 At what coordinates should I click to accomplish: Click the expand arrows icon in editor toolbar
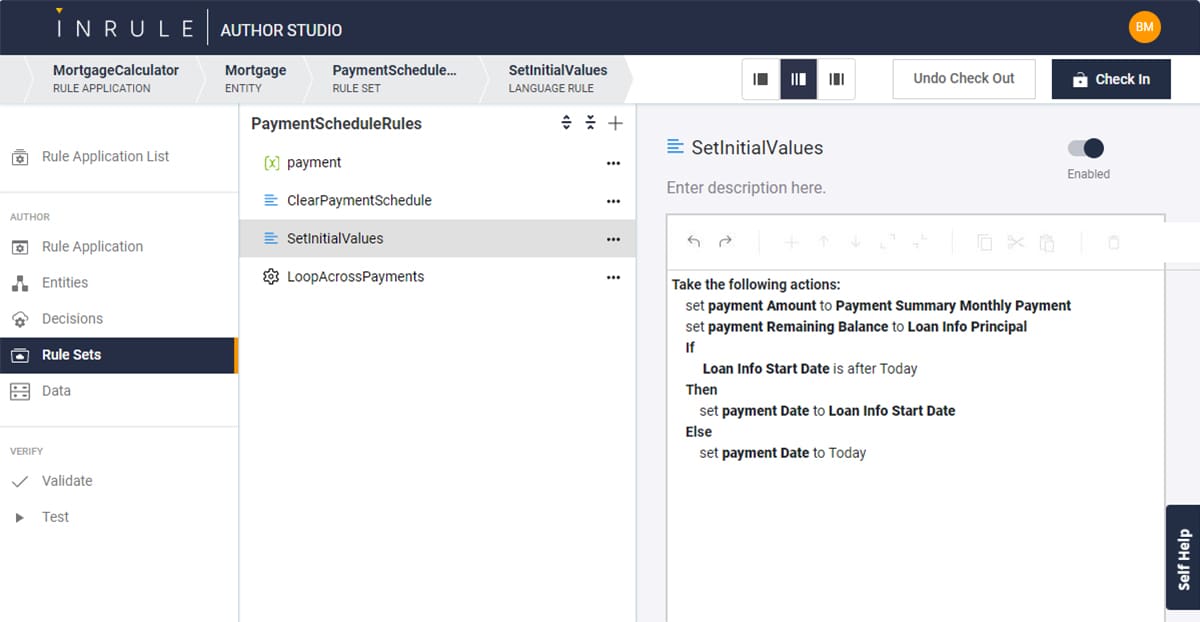tap(888, 242)
